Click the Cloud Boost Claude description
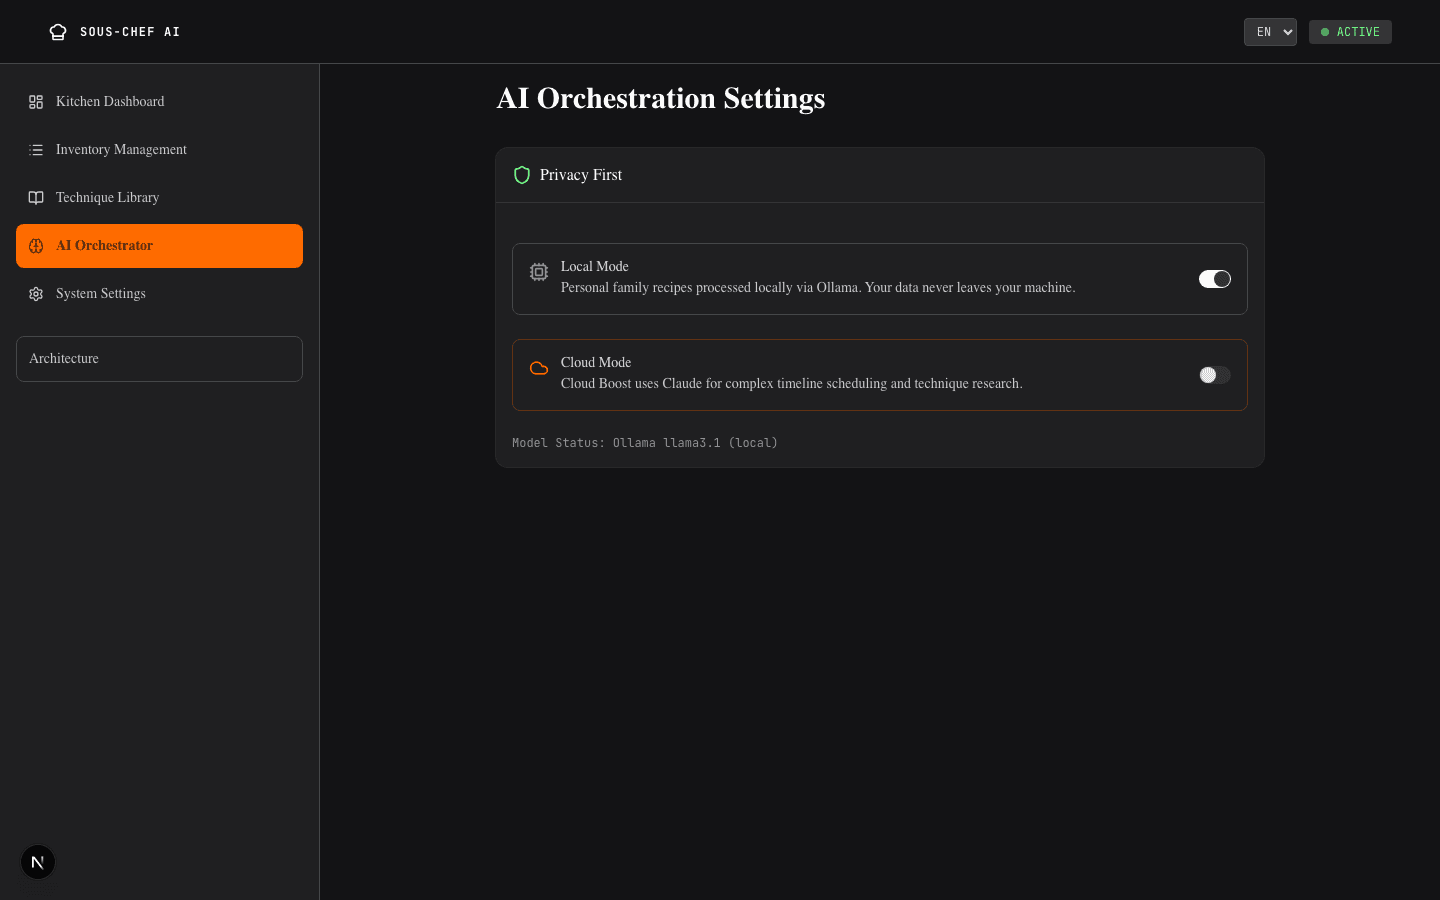Image resolution: width=1440 pixels, height=900 pixels. pyautogui.click(x=792, y=383)
